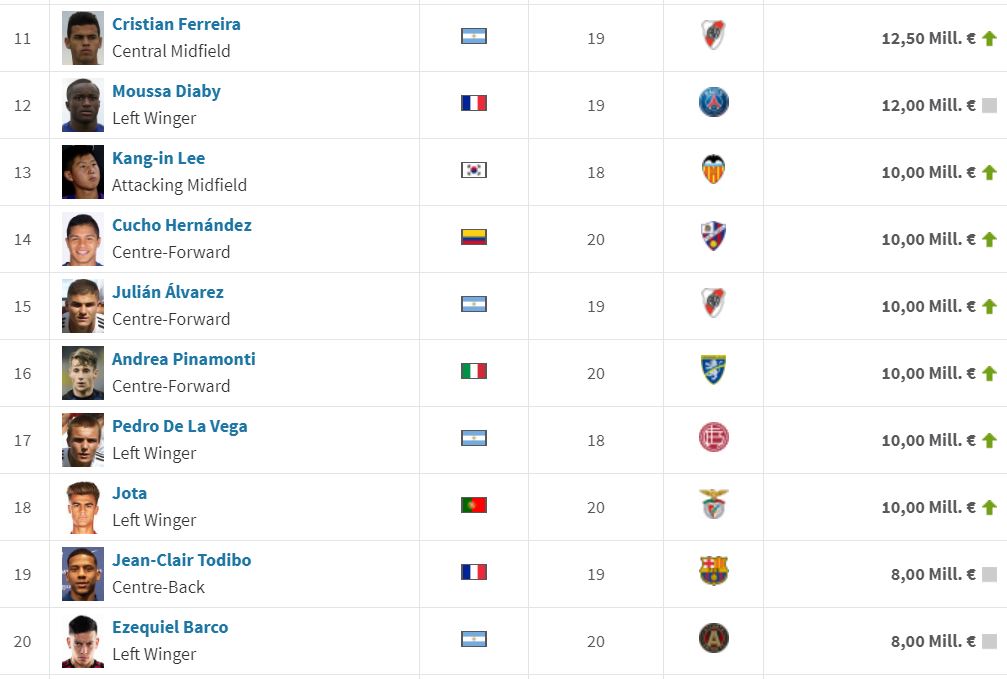Image resolution: width=1007 pixels, height=679 pixels.
Task: Click the South Korea flag icon
Action: (473, 170)
